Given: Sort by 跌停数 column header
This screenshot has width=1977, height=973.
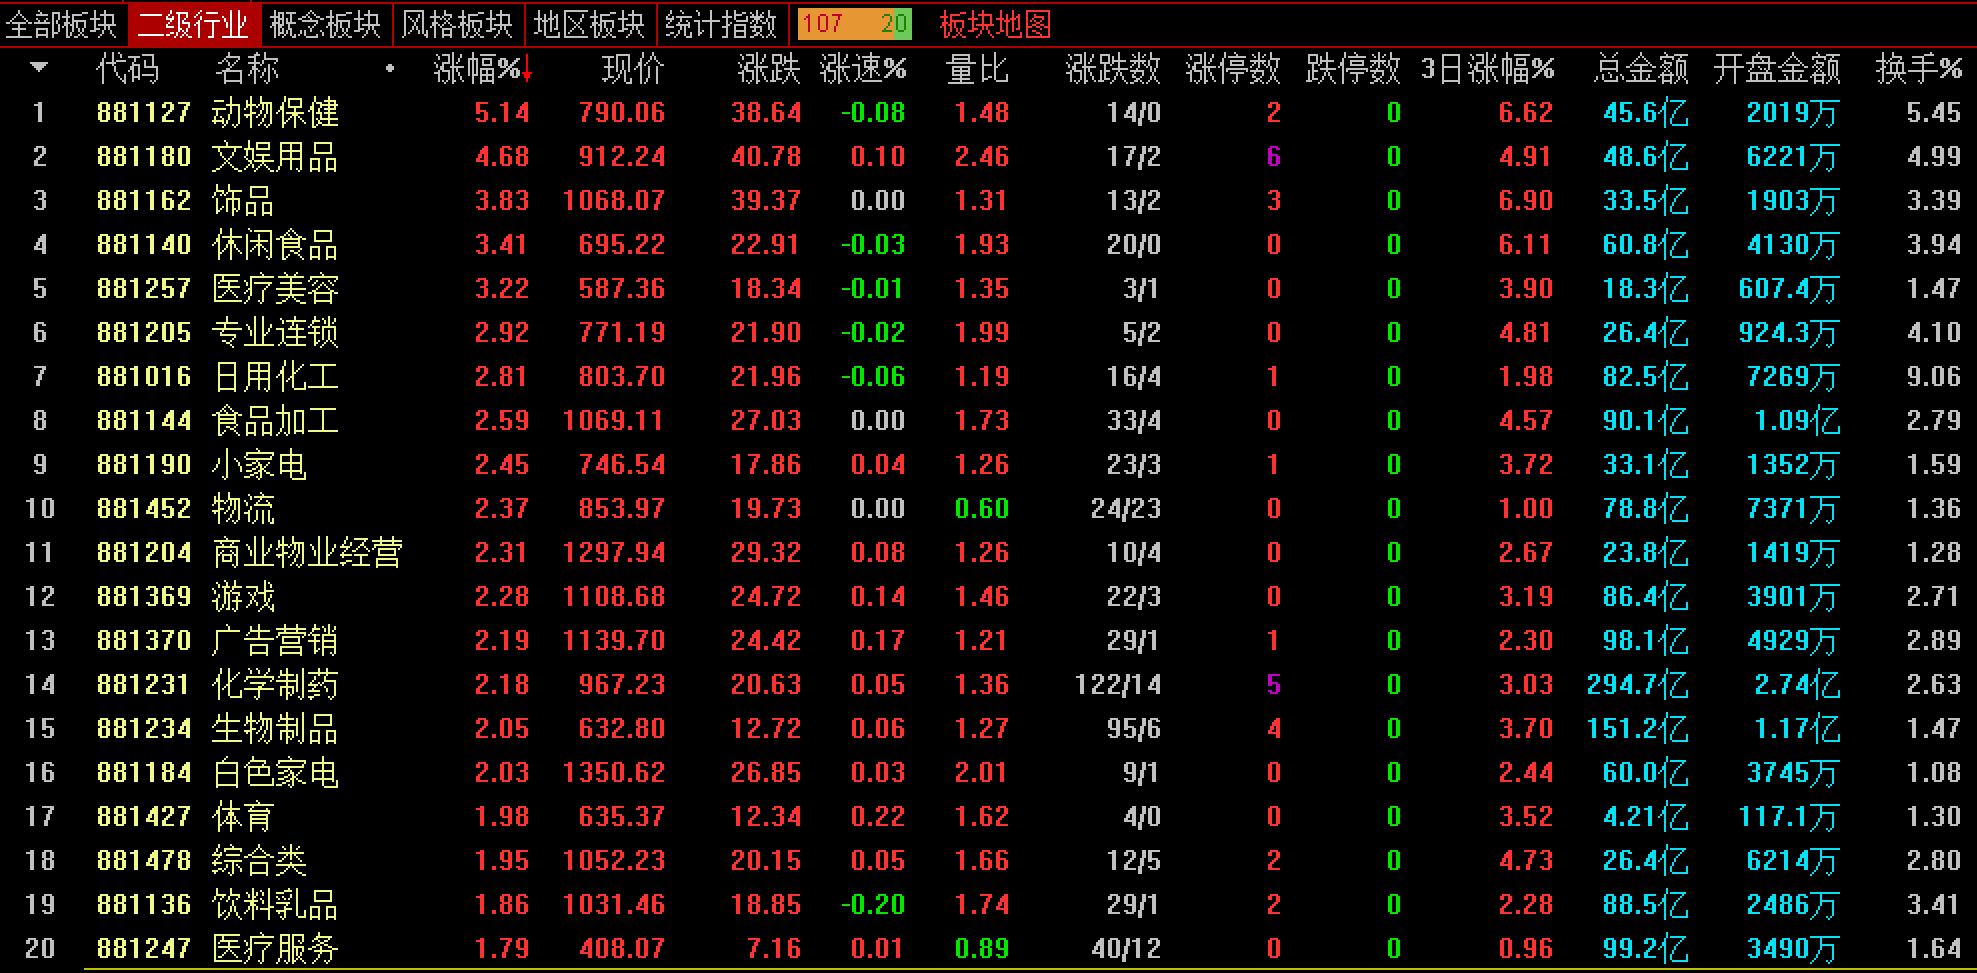Looking at the screenshot, I should click(1353, 69).
